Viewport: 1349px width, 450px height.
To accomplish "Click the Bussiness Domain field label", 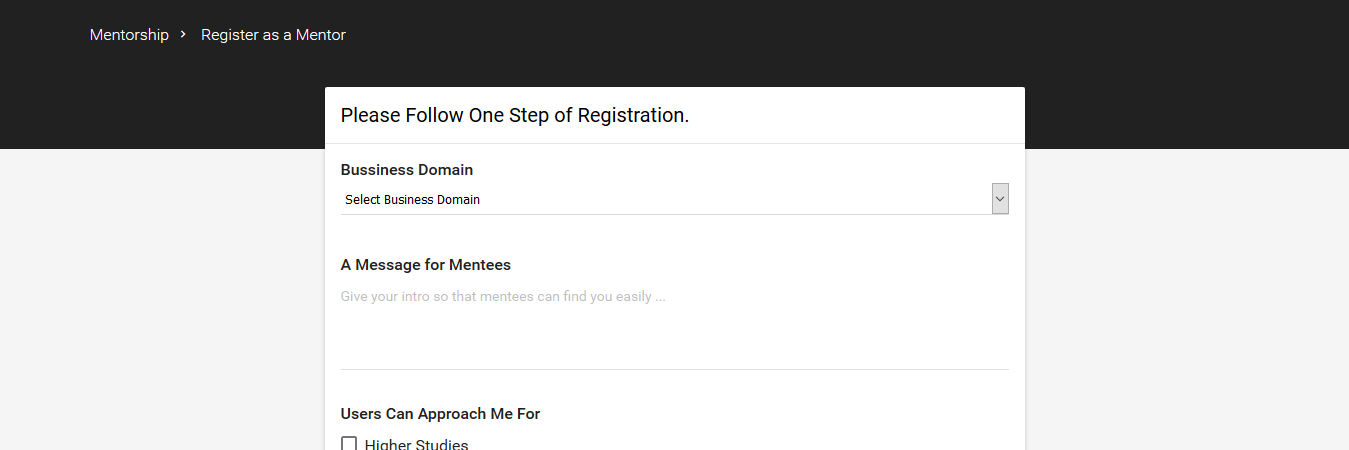I will tap(406, 170).
